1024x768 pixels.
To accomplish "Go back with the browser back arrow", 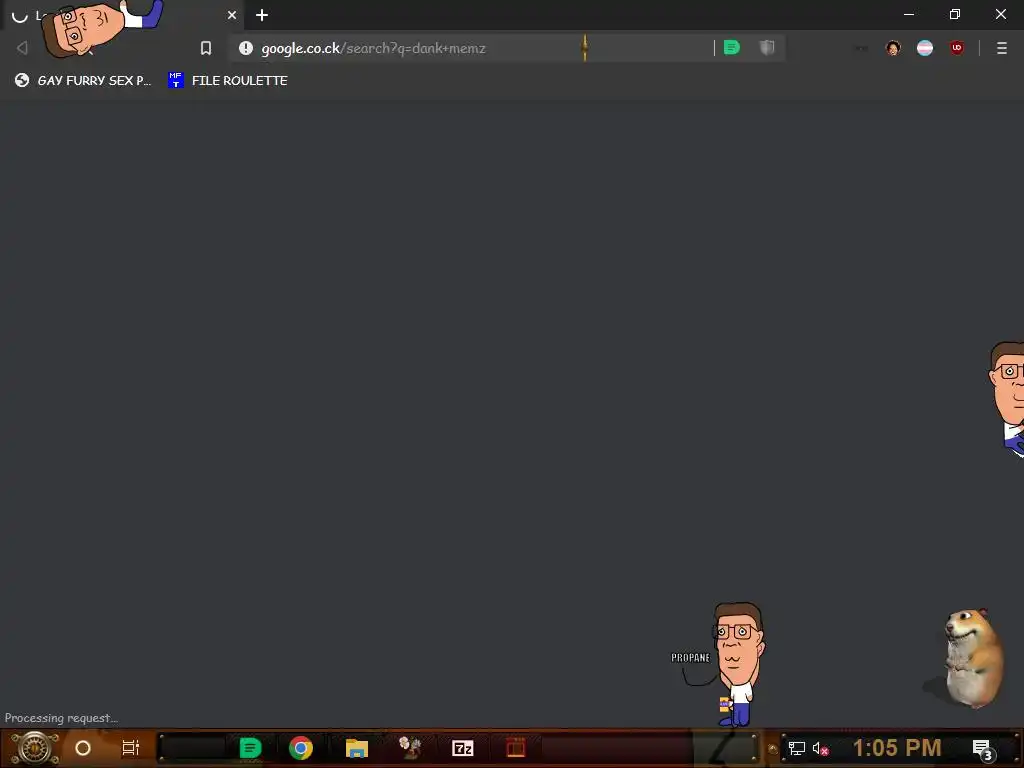I will [x=22, y=48].
